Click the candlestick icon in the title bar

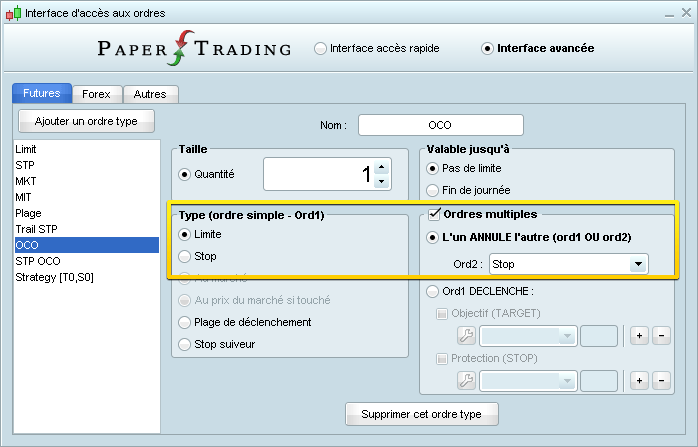click(x=13, y=13)
